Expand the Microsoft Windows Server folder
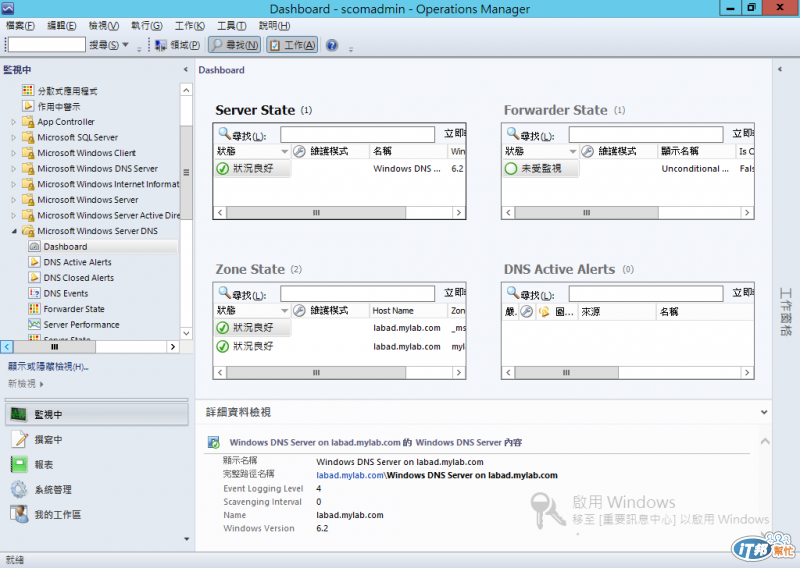Image resolution: width=800 pixels, height=568 pixels. pyautogui.click(x=14, y=200)
